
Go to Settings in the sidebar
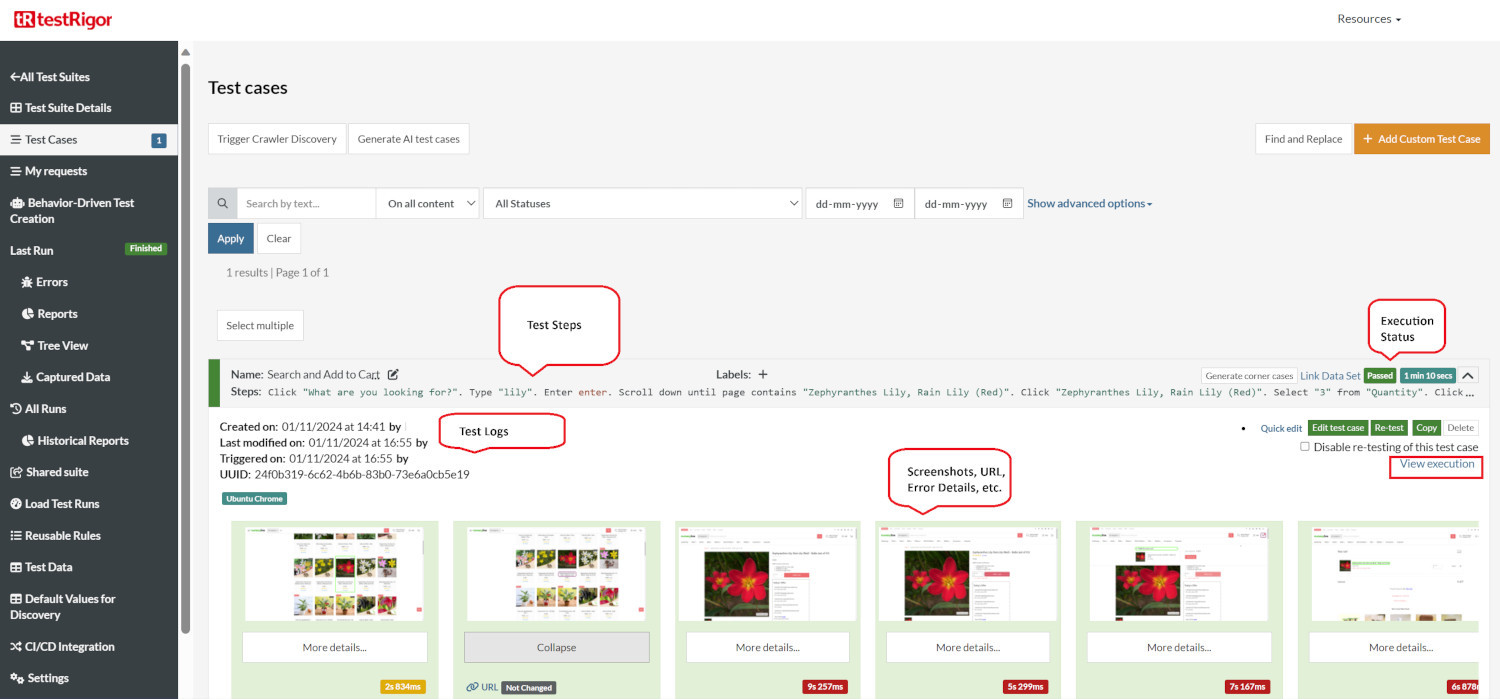(48, 678)
